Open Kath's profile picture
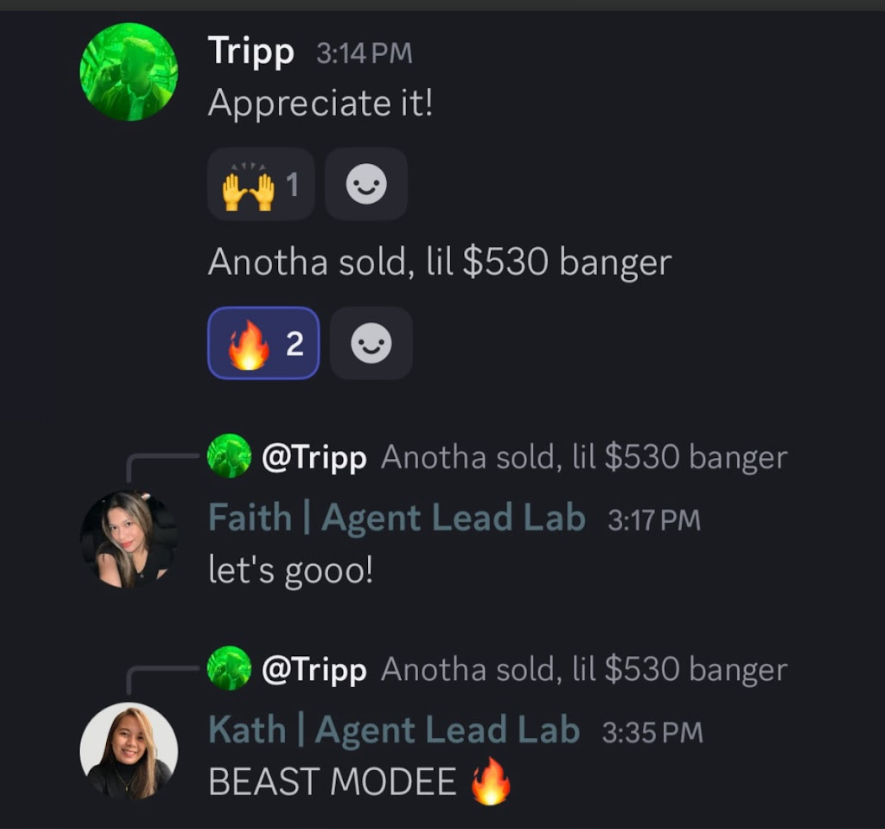Viewport: 885px width, 829px height. 129,751
